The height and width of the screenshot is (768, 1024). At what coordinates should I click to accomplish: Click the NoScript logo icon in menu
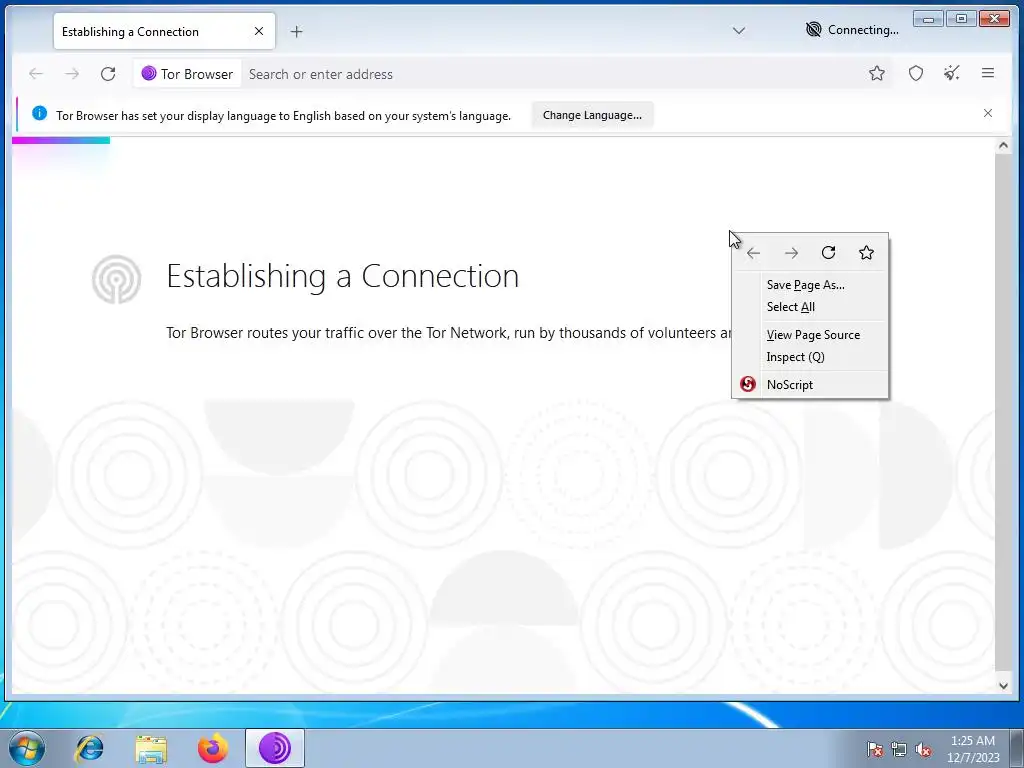pos(748,384)
